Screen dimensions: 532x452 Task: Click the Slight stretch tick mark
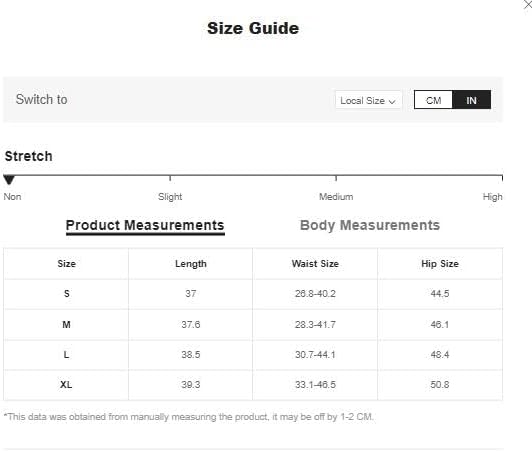[170, 178]
